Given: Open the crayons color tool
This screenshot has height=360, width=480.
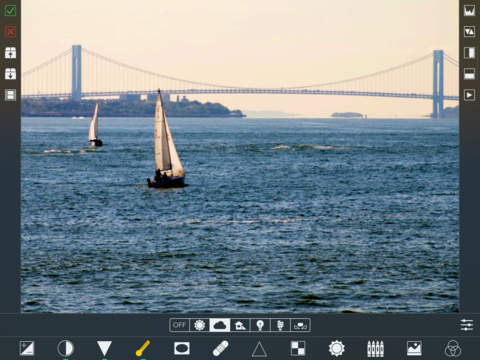Looking at the screenshot, I should [x=375, y=349].
